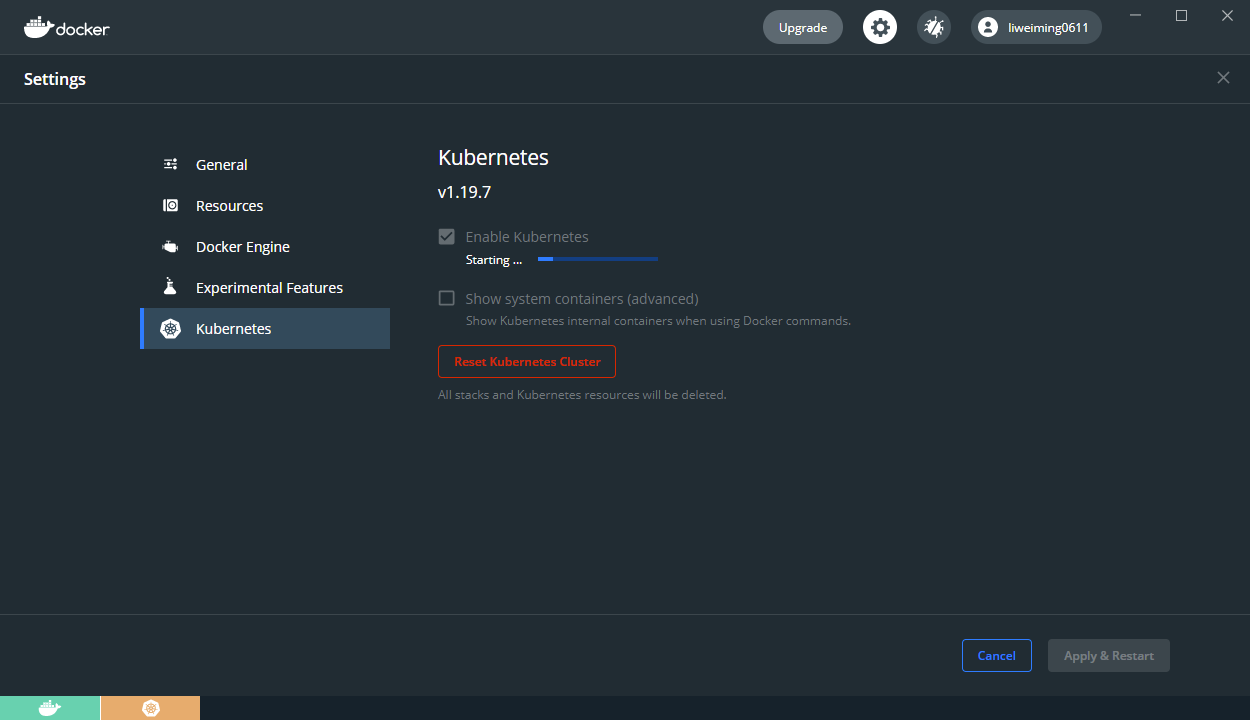Screen dimensions: 1250x720
Task: Open the Experimental Features settings tab
Action: coord(269,288)
